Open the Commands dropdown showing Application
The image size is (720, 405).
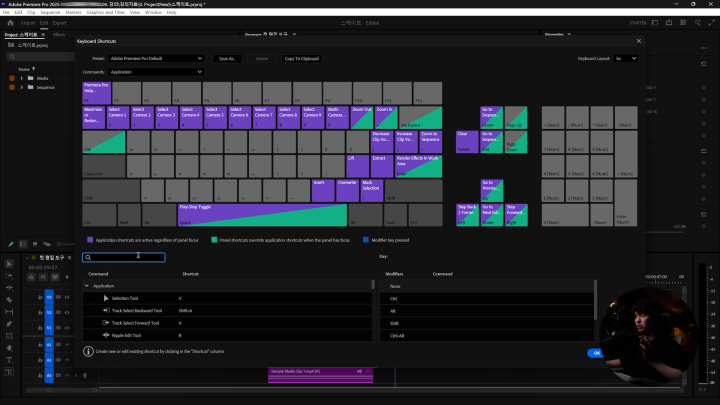(x=156, y=72)
